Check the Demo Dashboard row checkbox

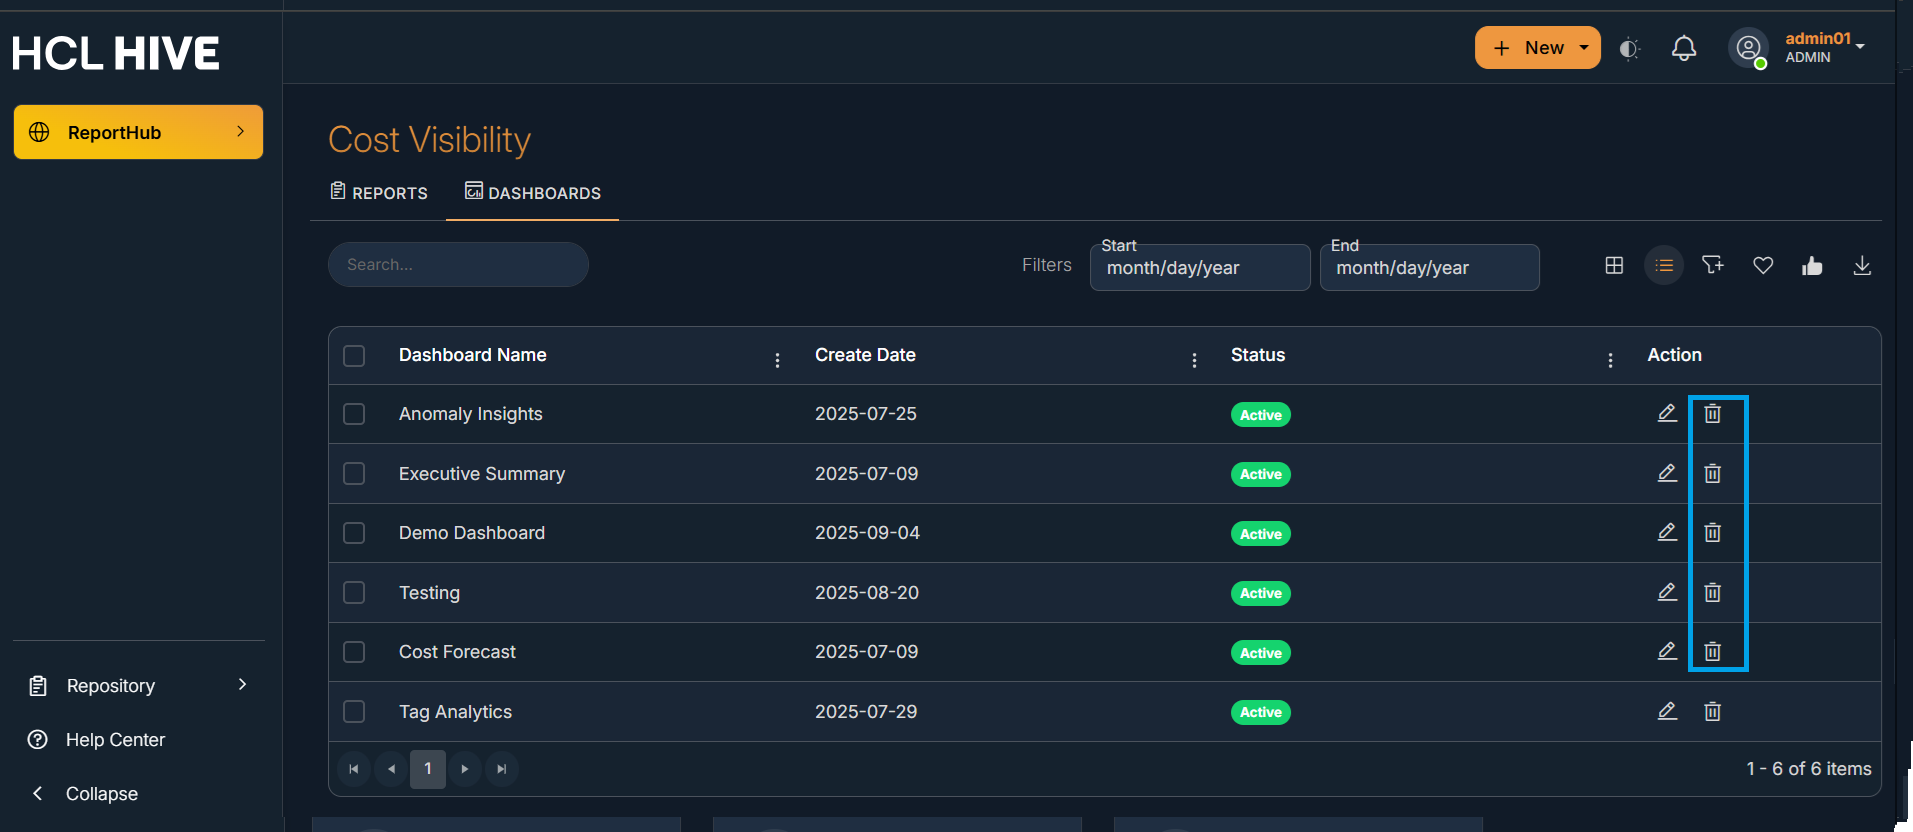(x=354, y=533)
